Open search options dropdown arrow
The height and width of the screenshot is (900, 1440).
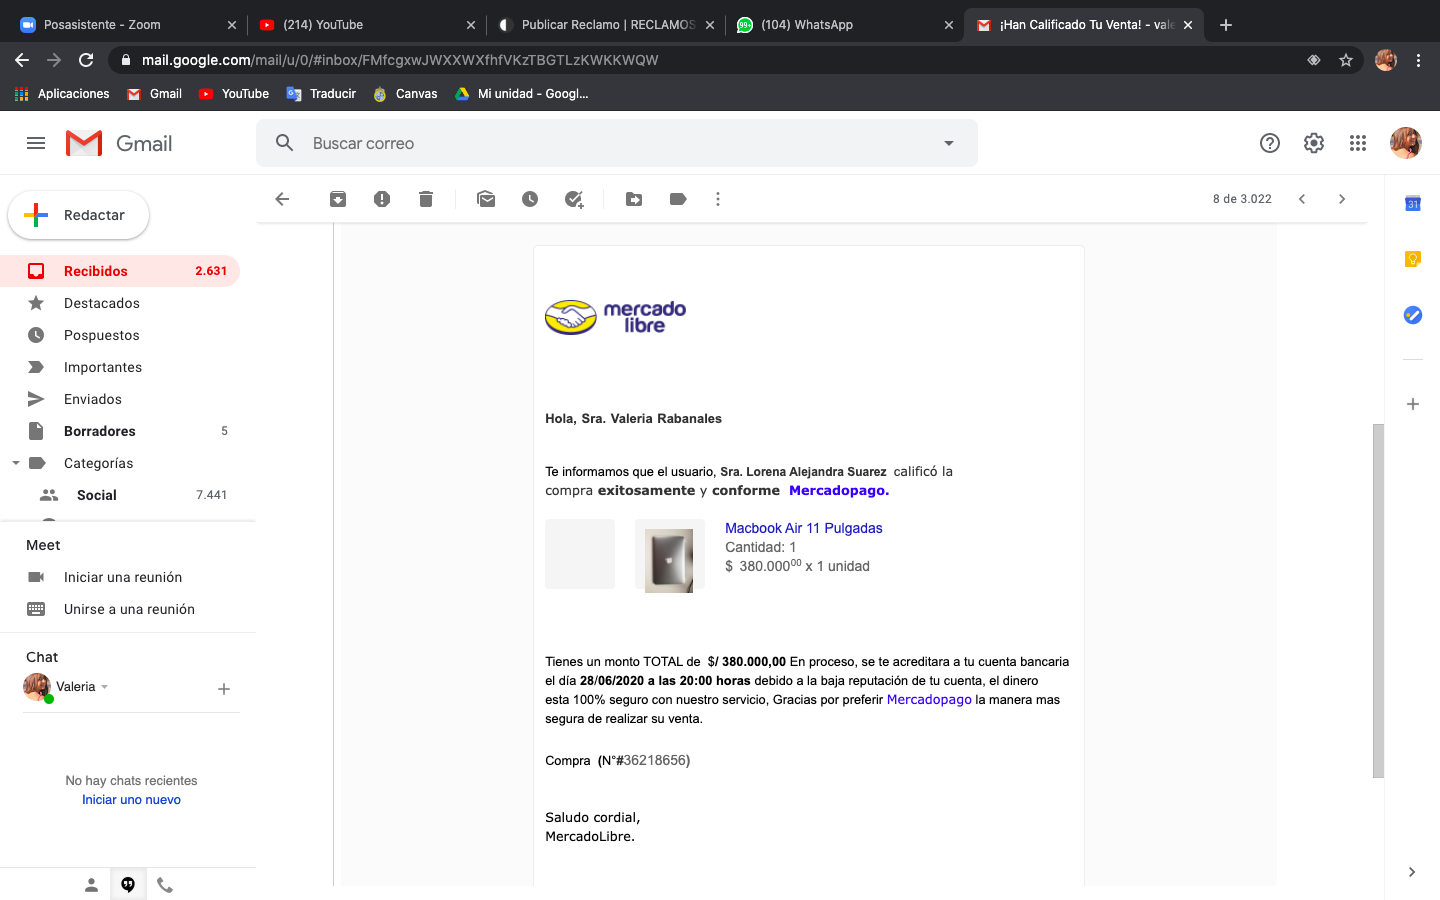click(x=949, y=143)
